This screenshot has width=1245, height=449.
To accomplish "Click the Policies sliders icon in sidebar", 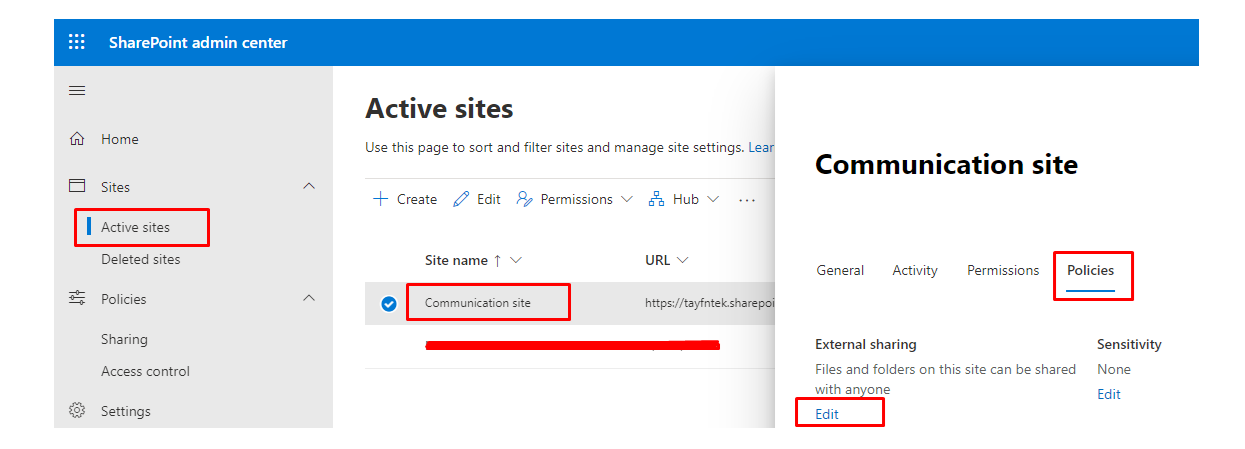I will pos(77,299).
